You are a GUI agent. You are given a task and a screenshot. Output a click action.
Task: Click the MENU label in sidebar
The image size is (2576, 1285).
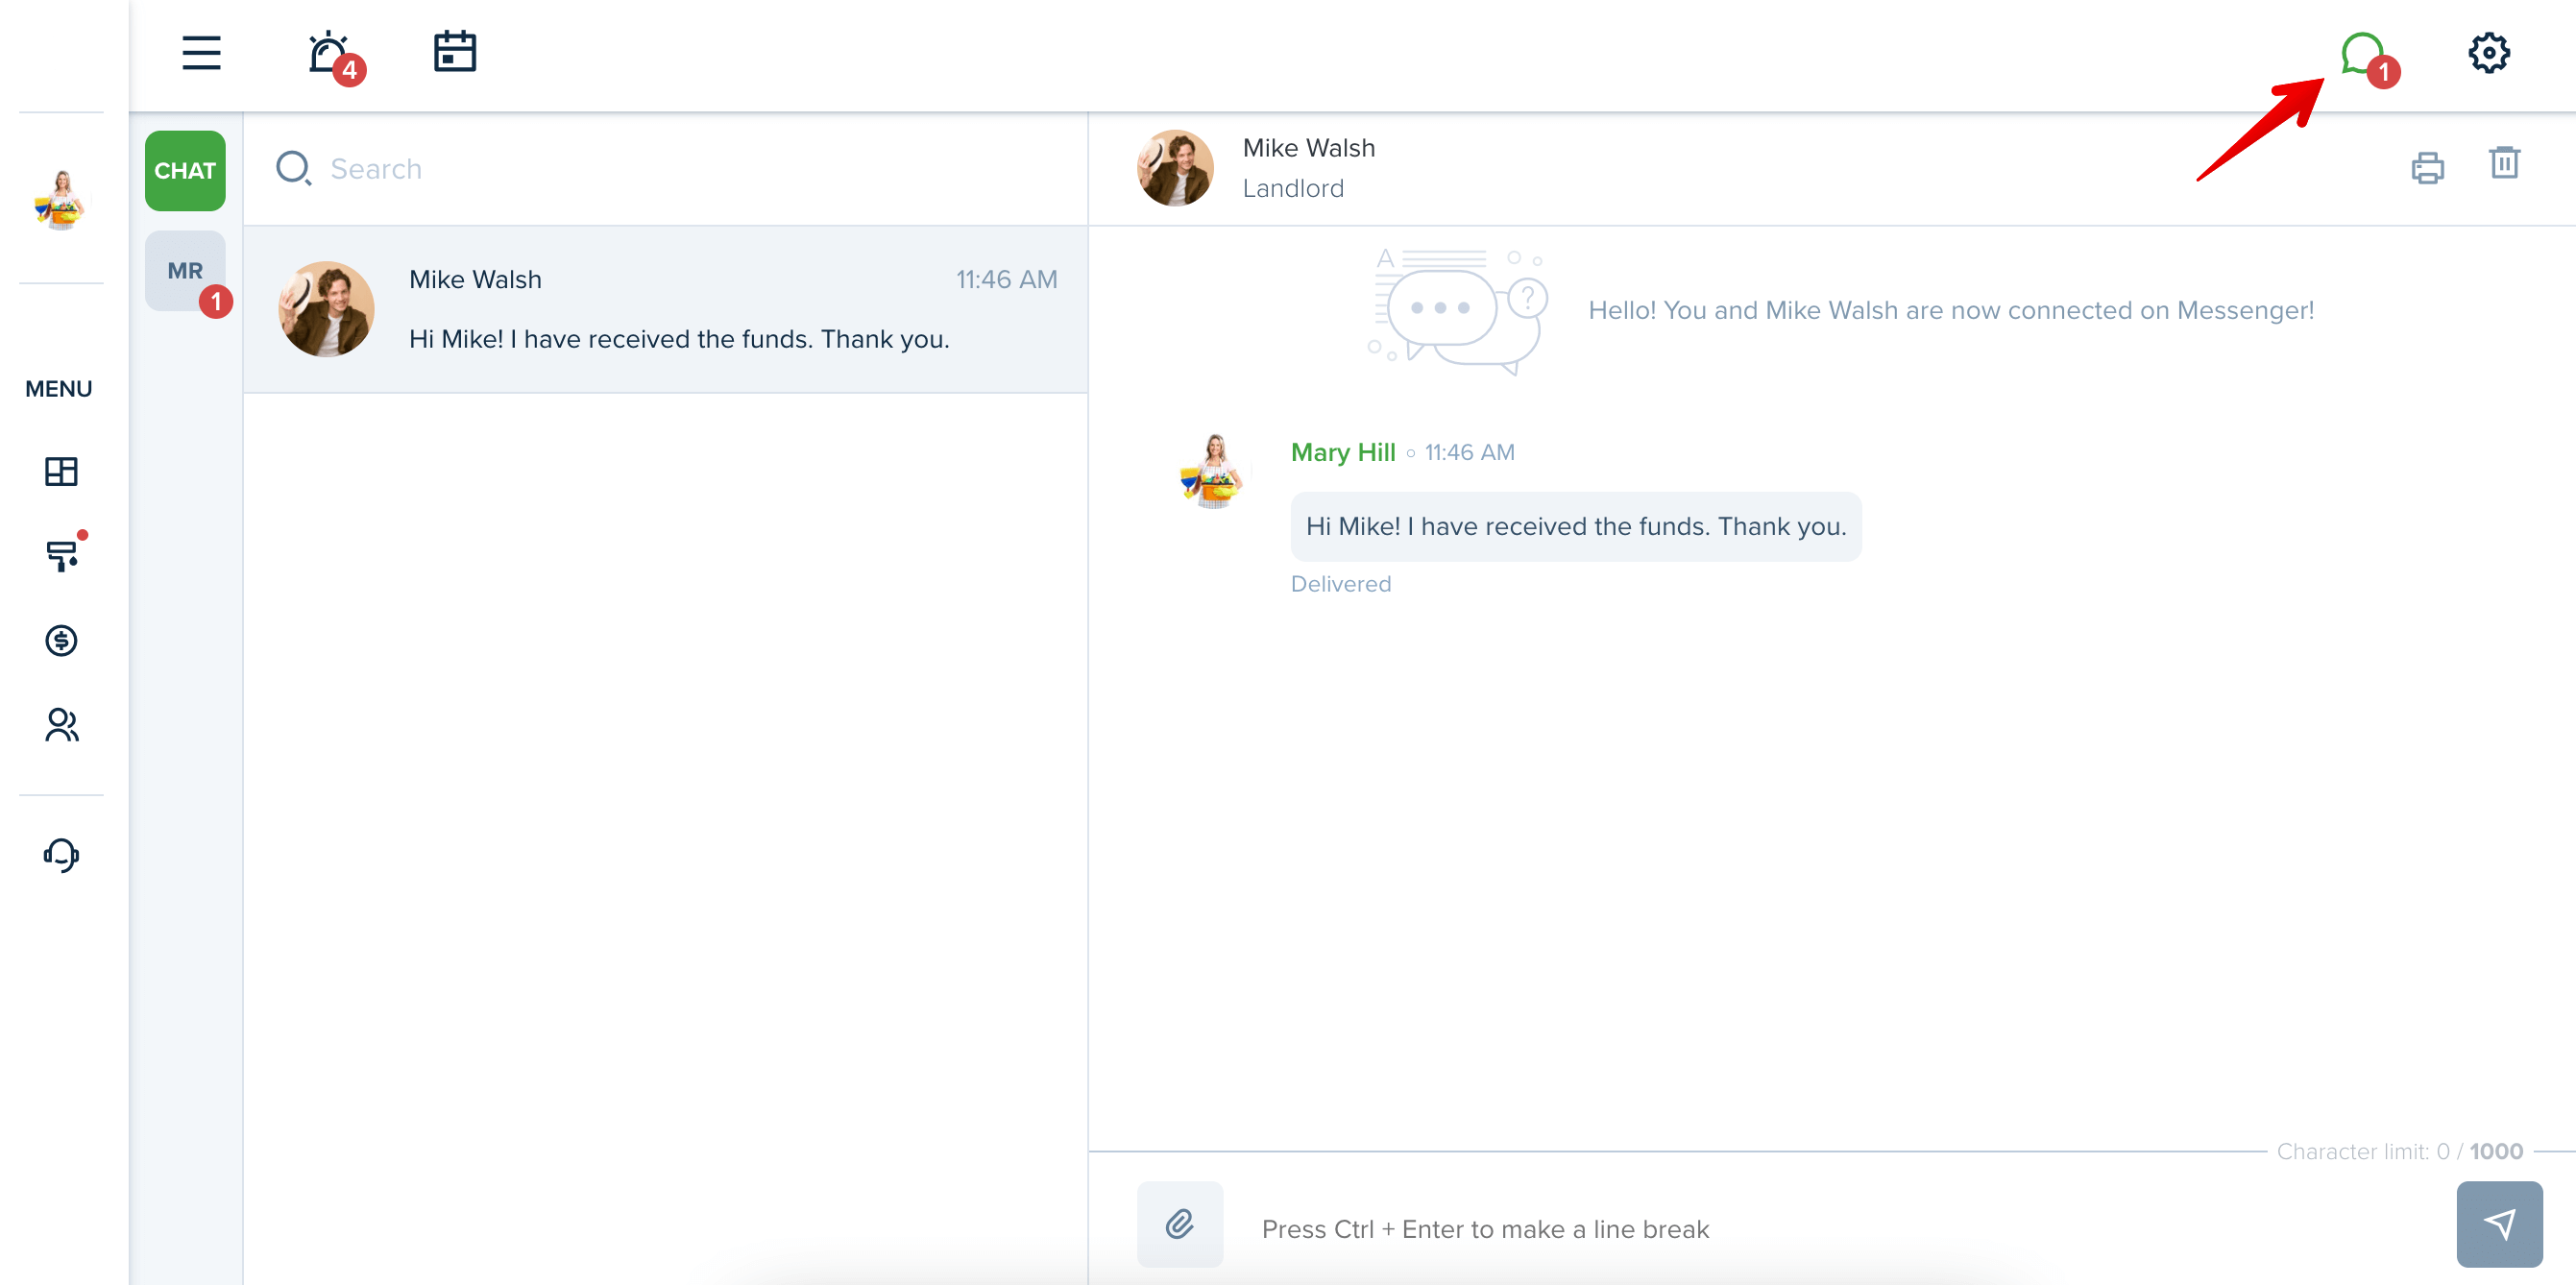tap(58, 389)
